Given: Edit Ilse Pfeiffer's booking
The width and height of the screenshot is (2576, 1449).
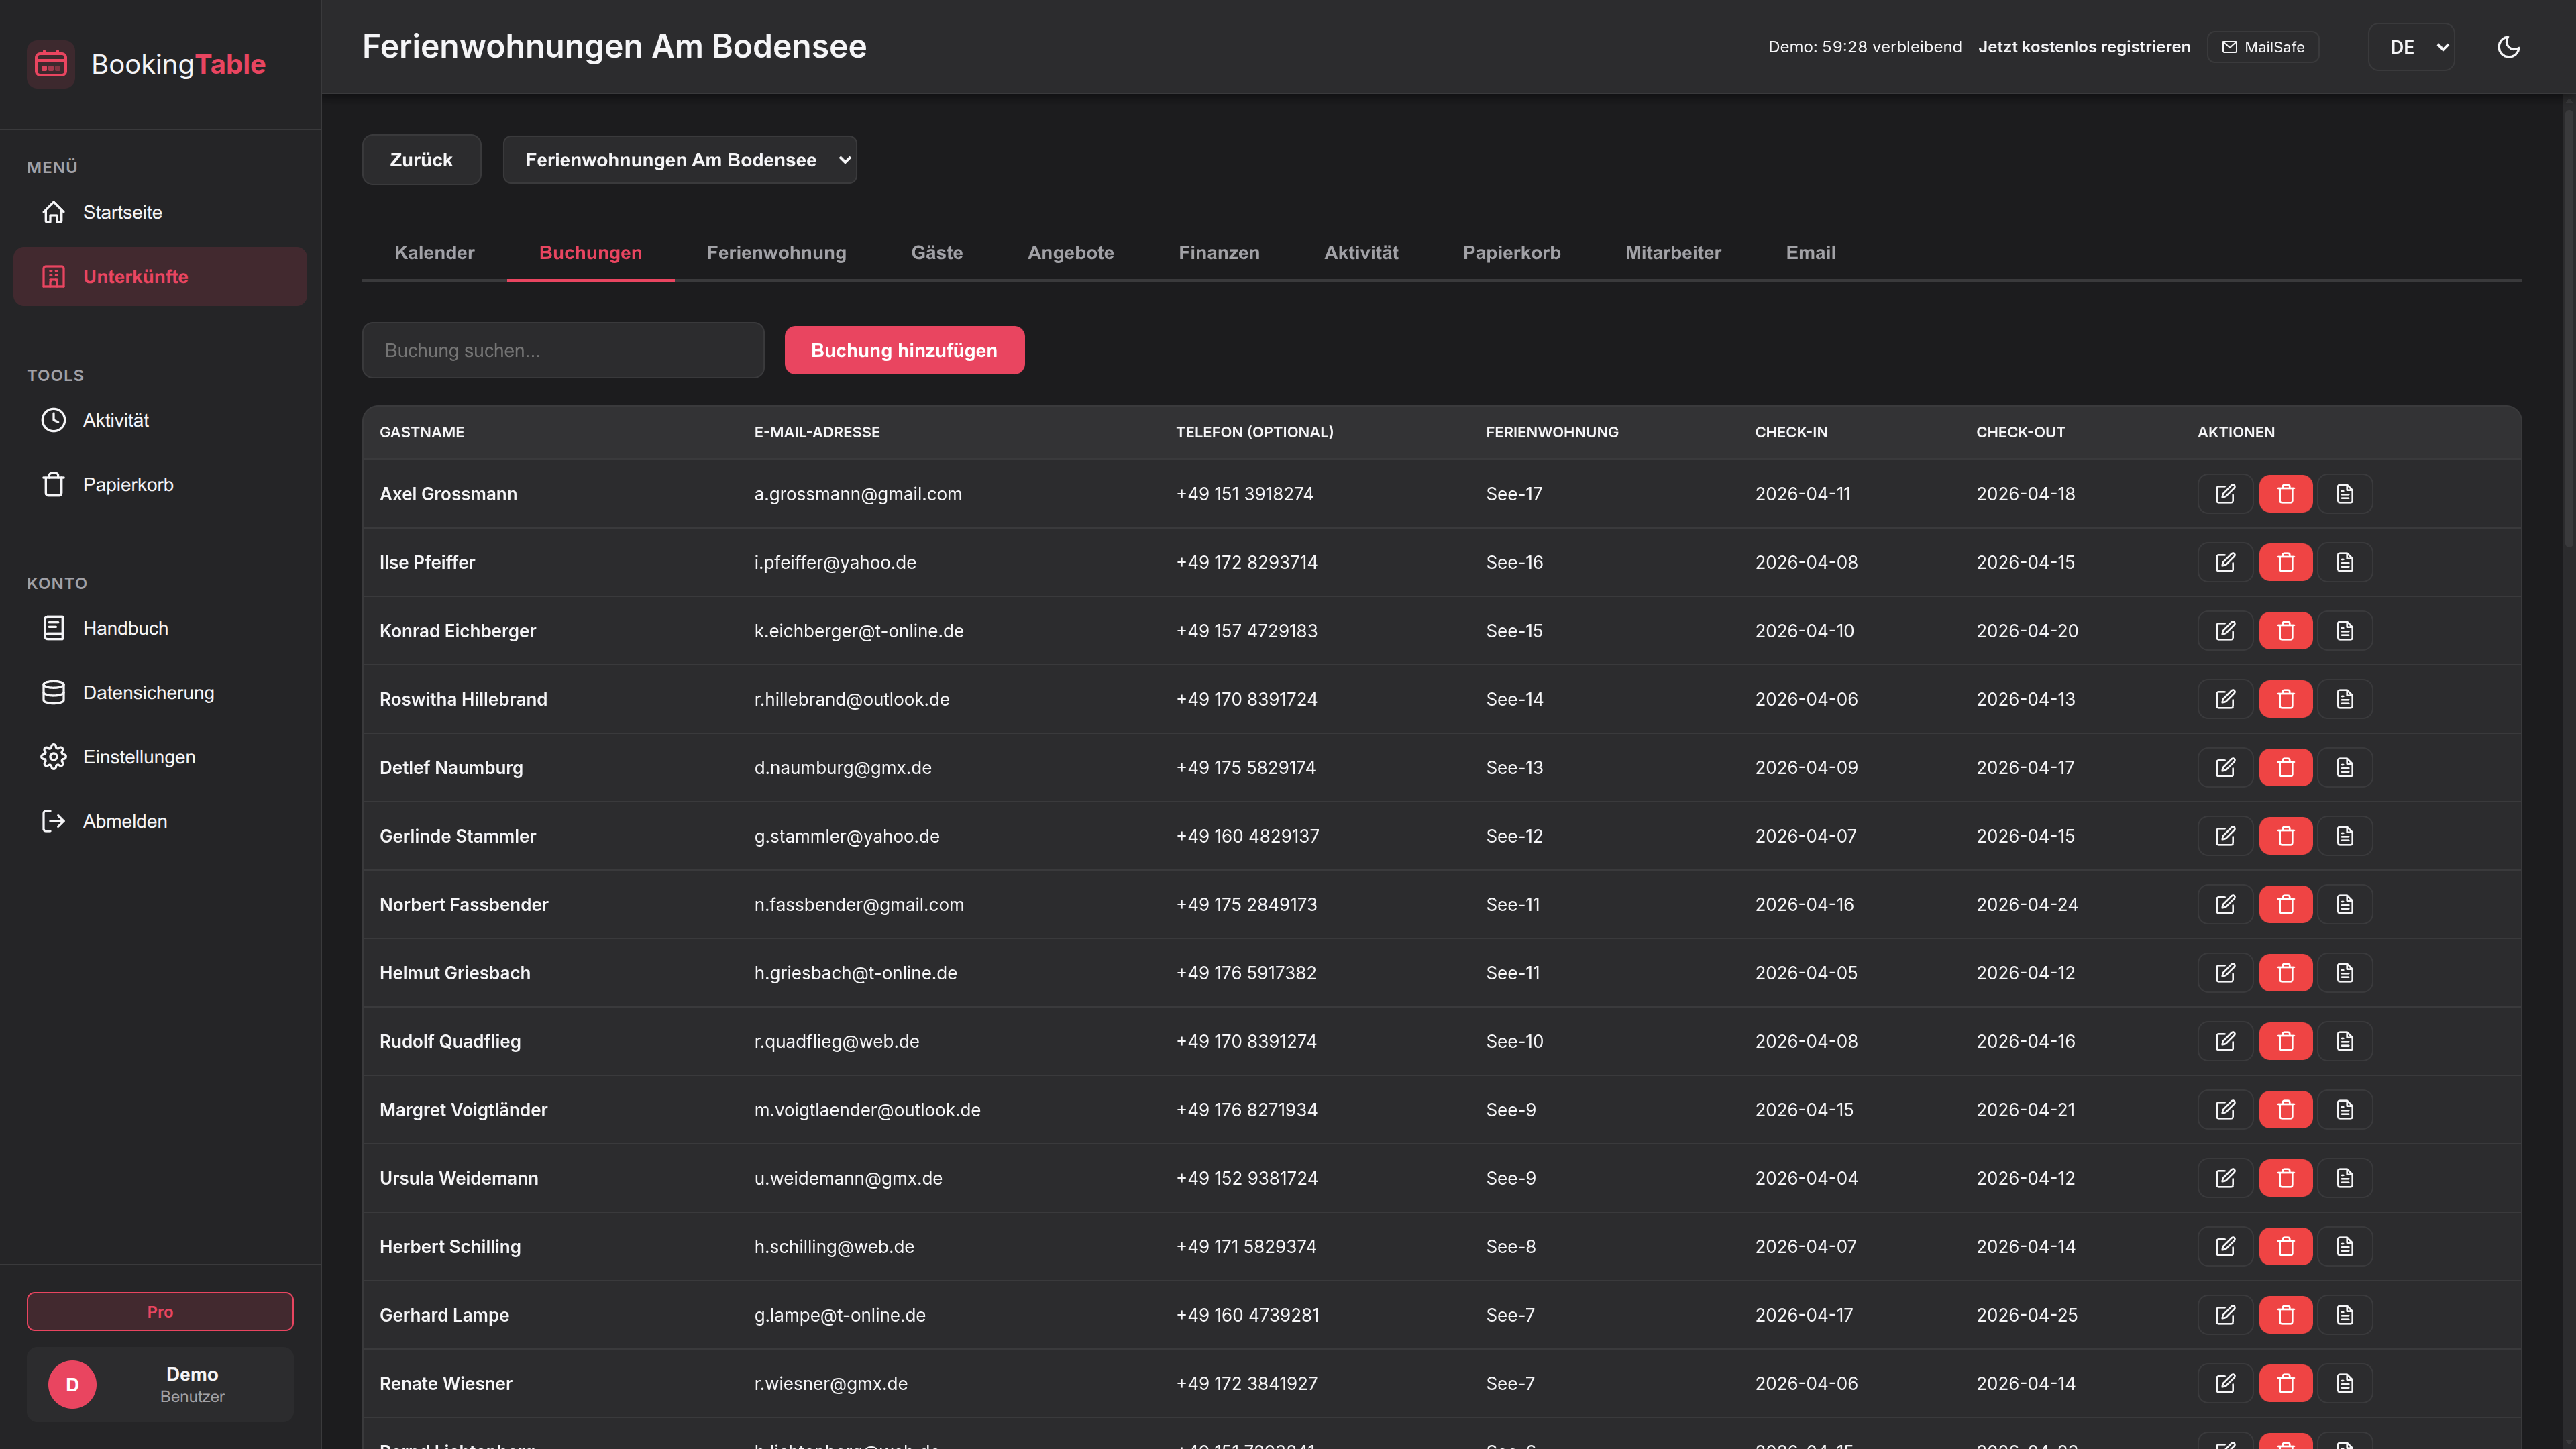Looking at the screenshot, I should pos(2225,562).
